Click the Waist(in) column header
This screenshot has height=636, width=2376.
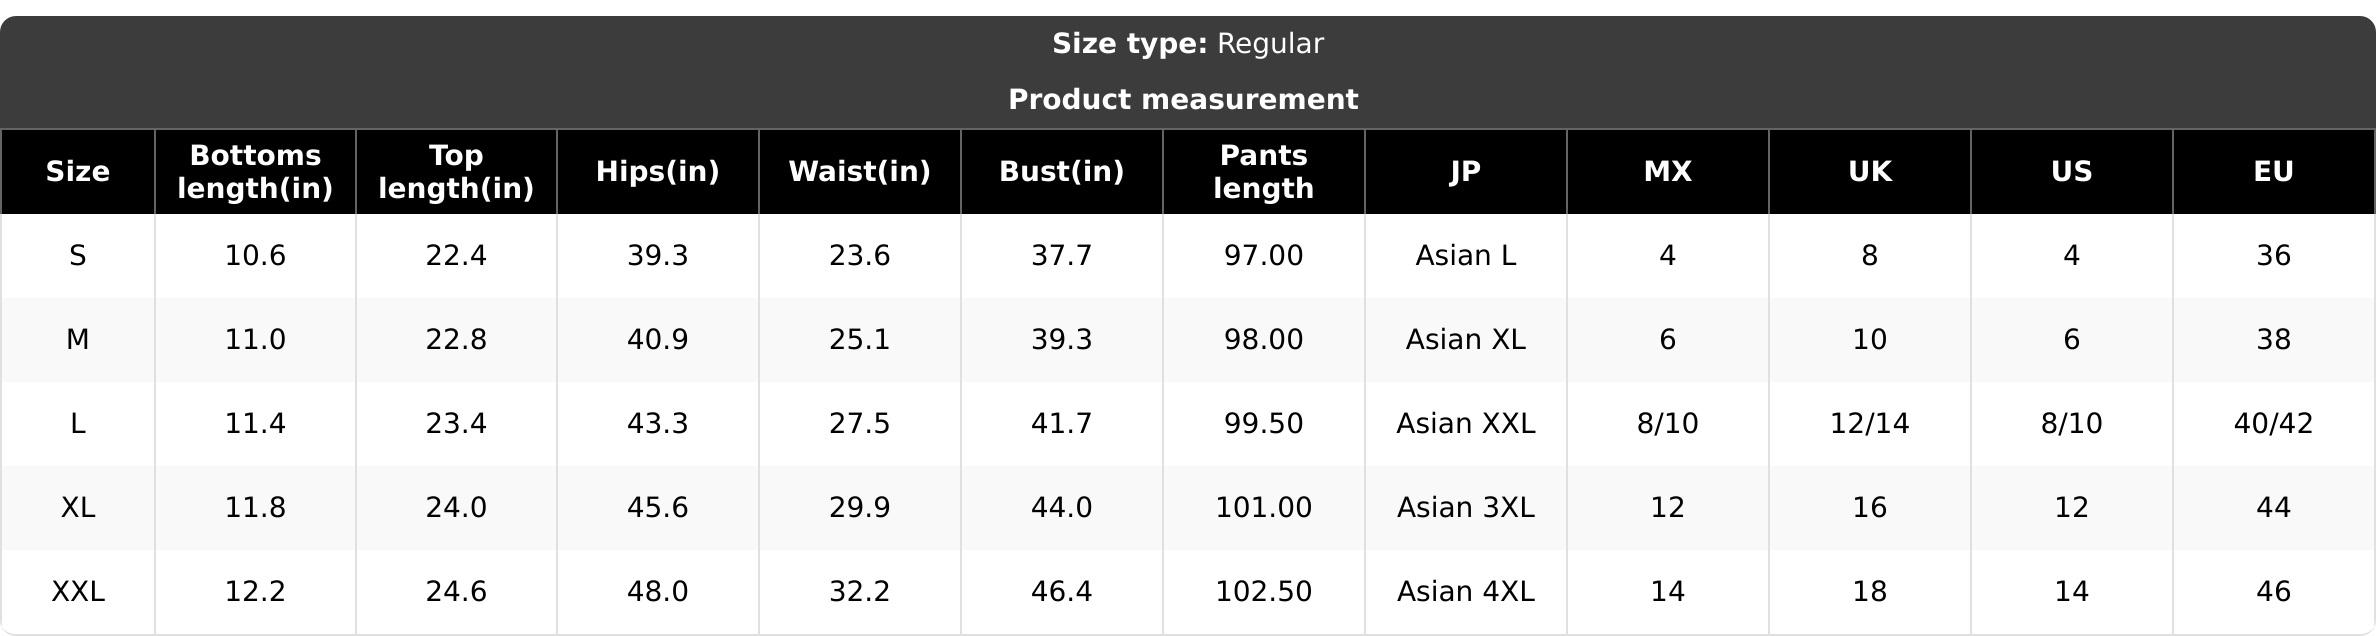coord(860,172)
